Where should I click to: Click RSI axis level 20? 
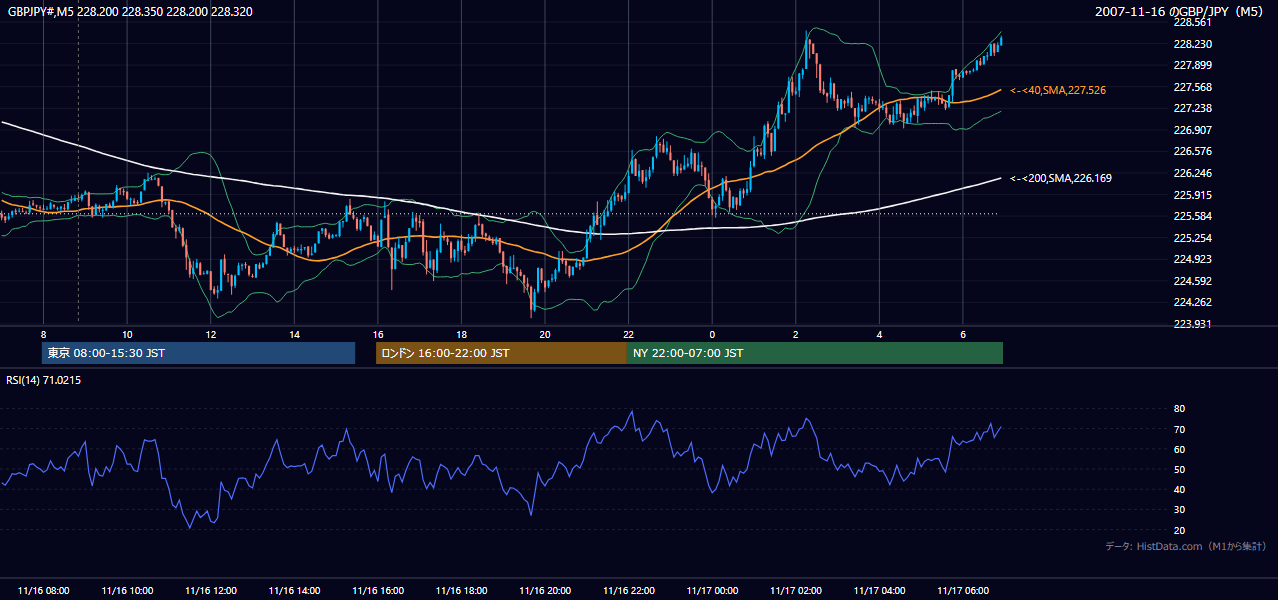(x=1179, y=530)
